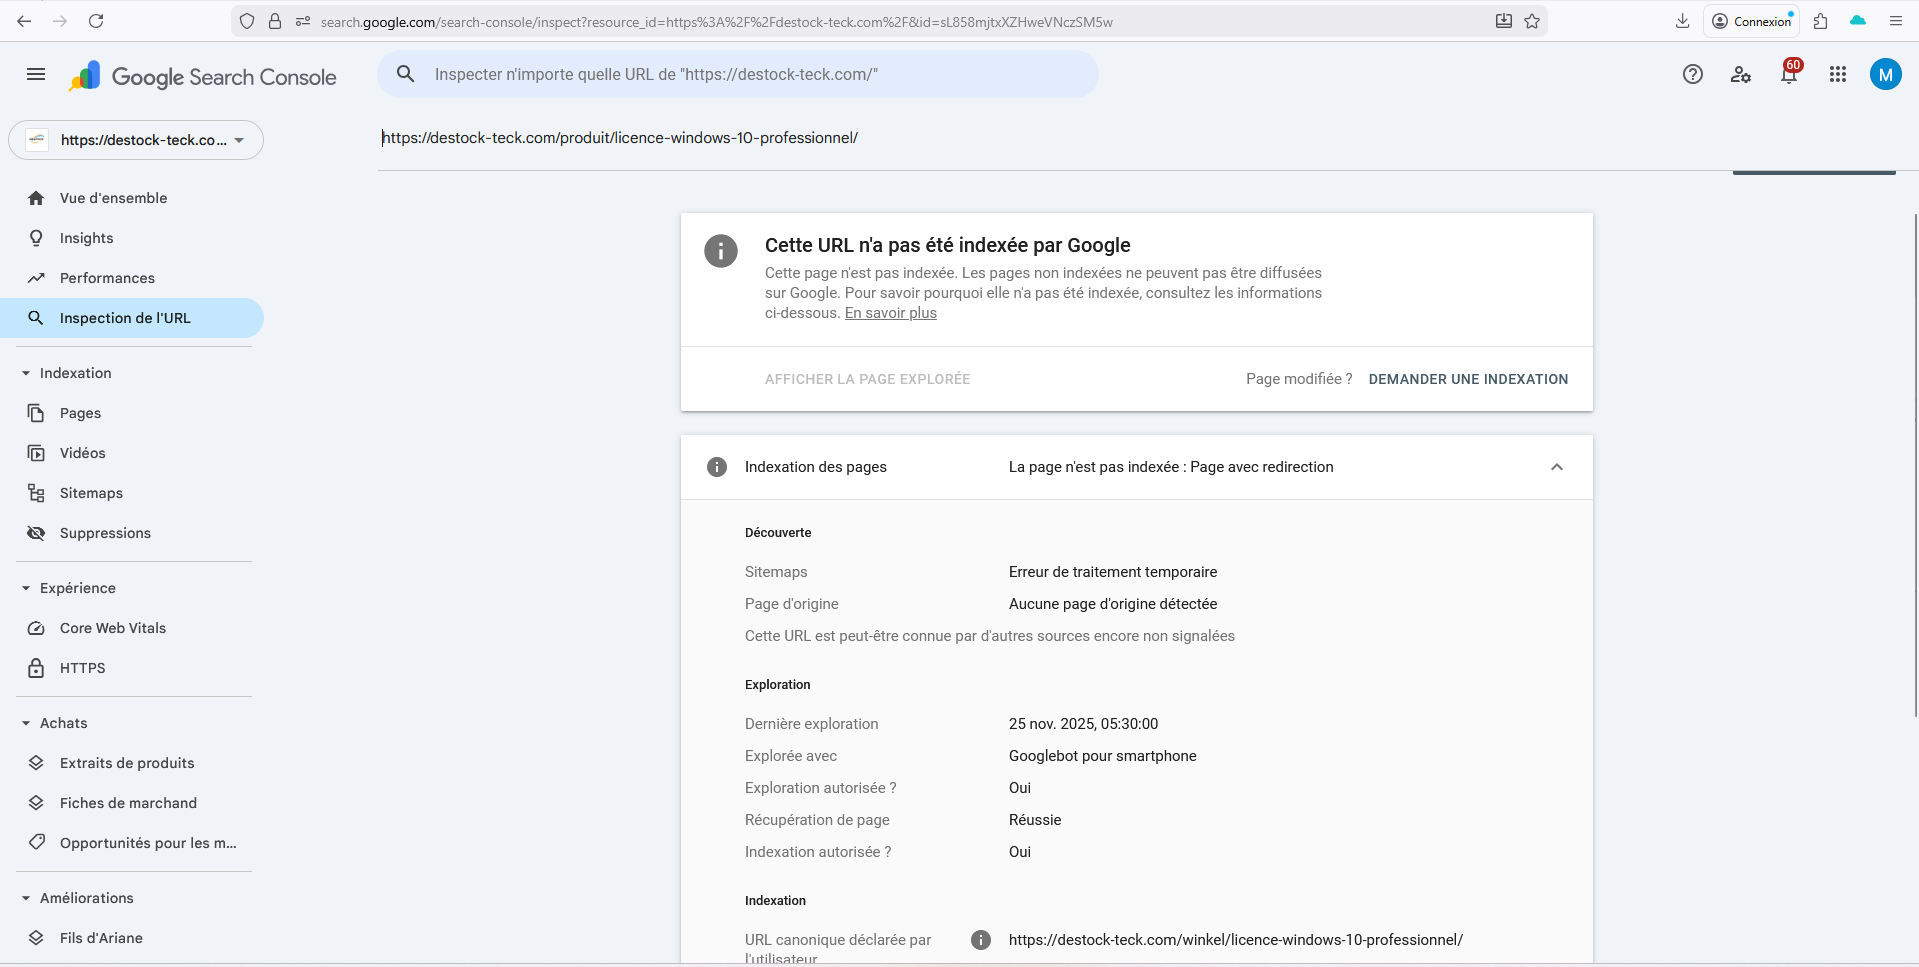Open Core Web Vitals report
This screenshot has width=1919, height=967.
point(113,628)
